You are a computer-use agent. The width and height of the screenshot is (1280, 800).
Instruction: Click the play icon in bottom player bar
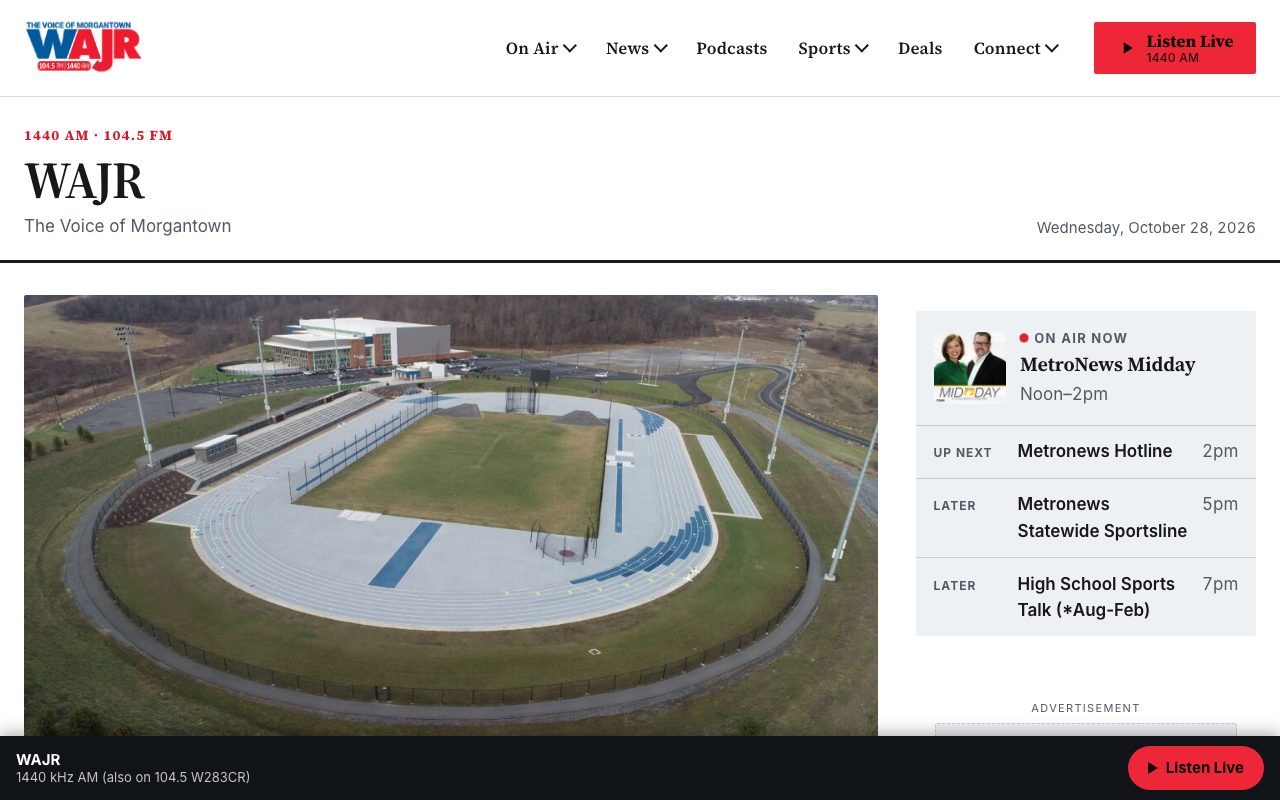[1152, 768]
